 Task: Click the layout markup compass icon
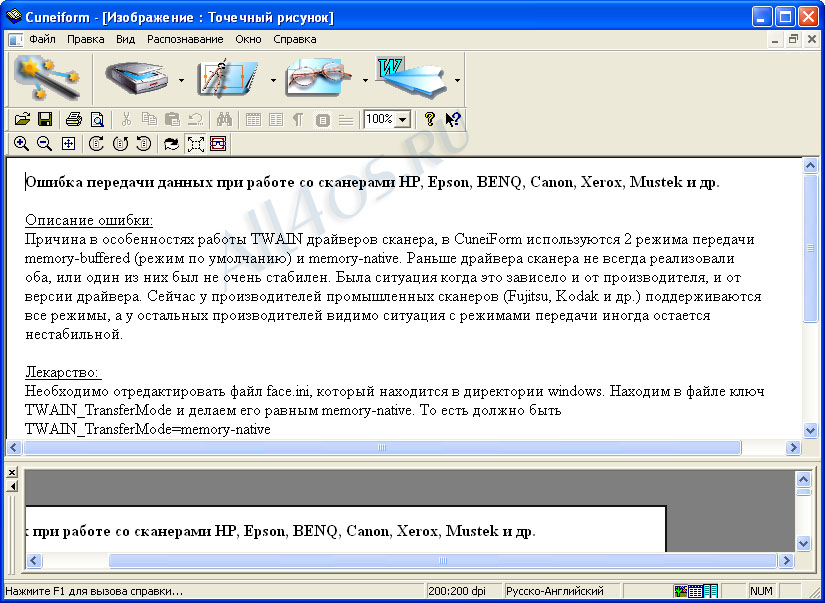[228, 79]
